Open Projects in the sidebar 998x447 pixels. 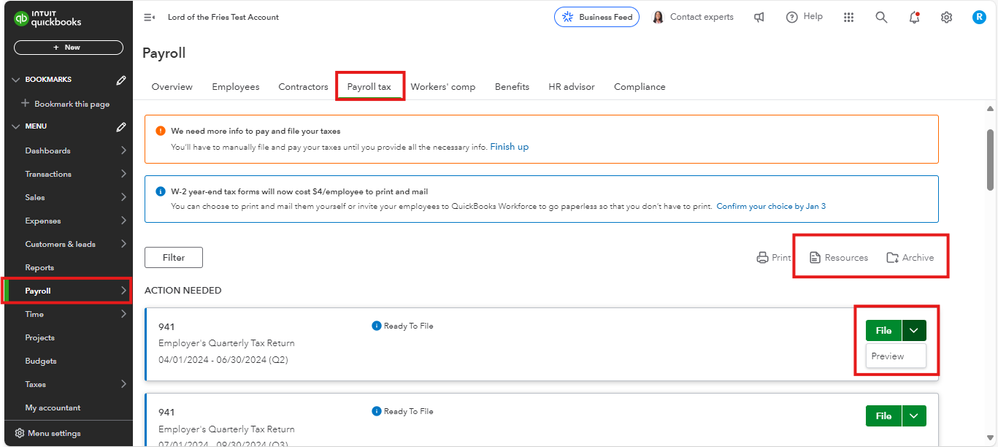[x=39, y=337]
